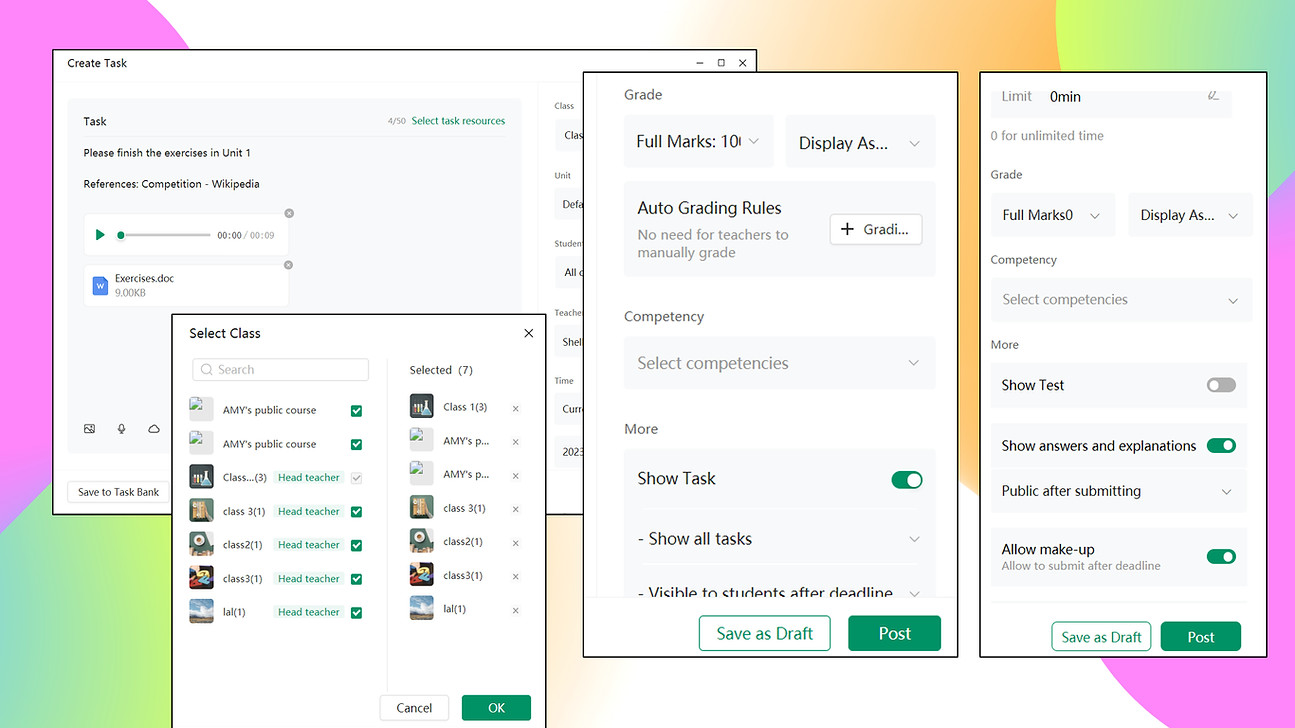Image resolution: width=1295 pixels, height=728 pixels.
Task: Click the Class...(3) flask thumbnail with Head teacher tag
Action: (201, 477)
